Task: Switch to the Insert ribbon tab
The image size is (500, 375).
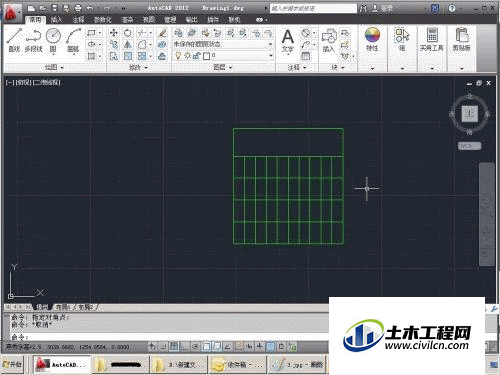Action: (56, 20)
